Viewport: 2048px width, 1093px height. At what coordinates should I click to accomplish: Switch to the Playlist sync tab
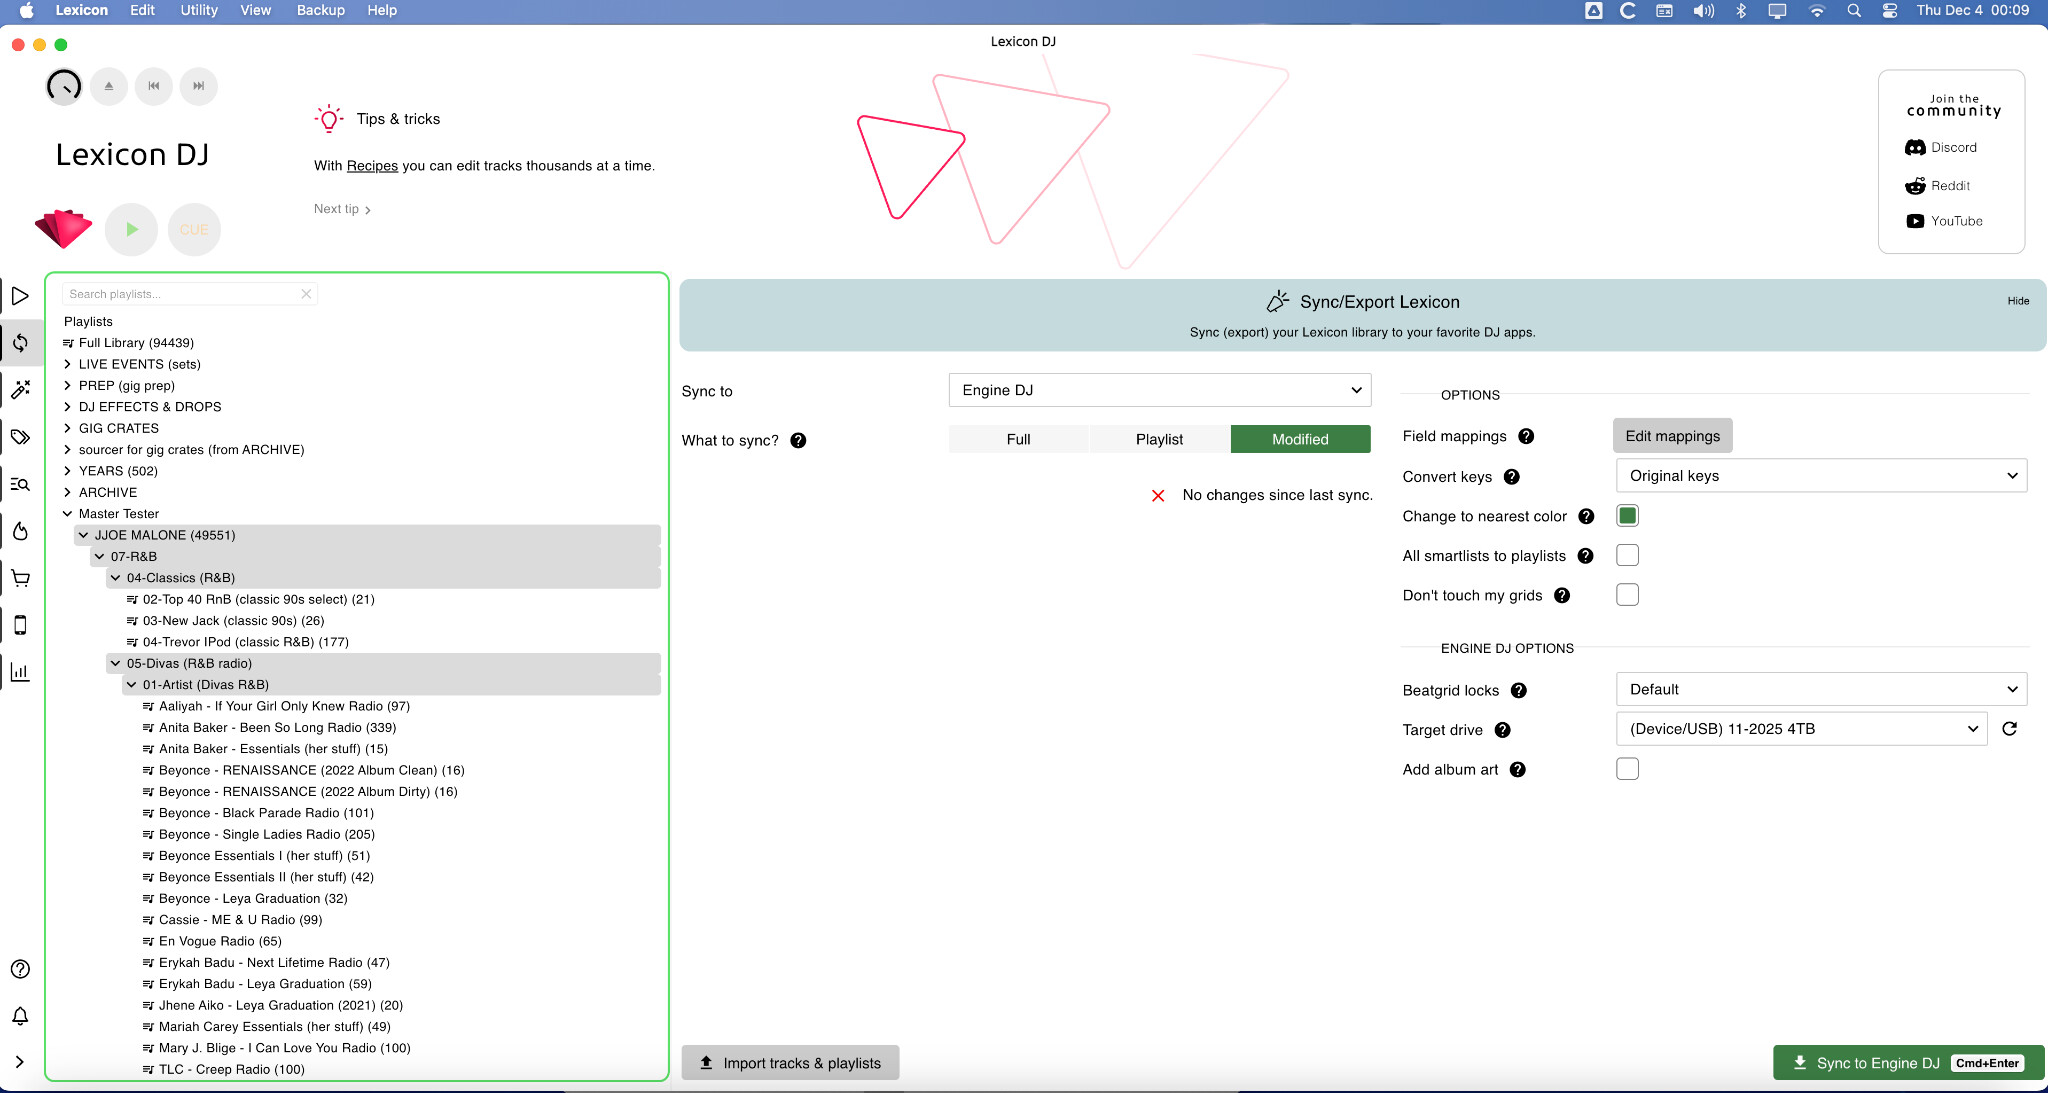(1159, 439)
